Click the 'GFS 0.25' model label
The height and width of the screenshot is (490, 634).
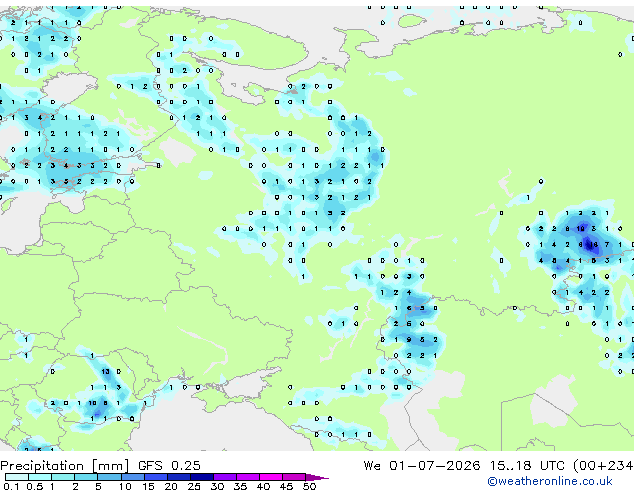coord(169,466)
